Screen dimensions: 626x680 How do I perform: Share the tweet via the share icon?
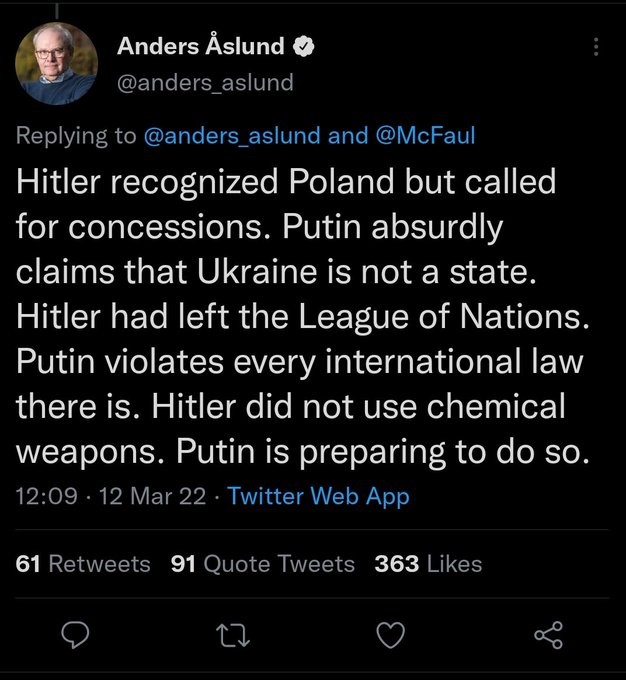pos(548,634)
